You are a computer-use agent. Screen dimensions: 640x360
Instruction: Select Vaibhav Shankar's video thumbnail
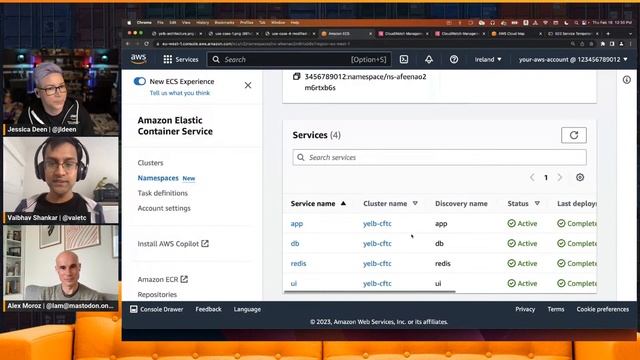point(61,180)
